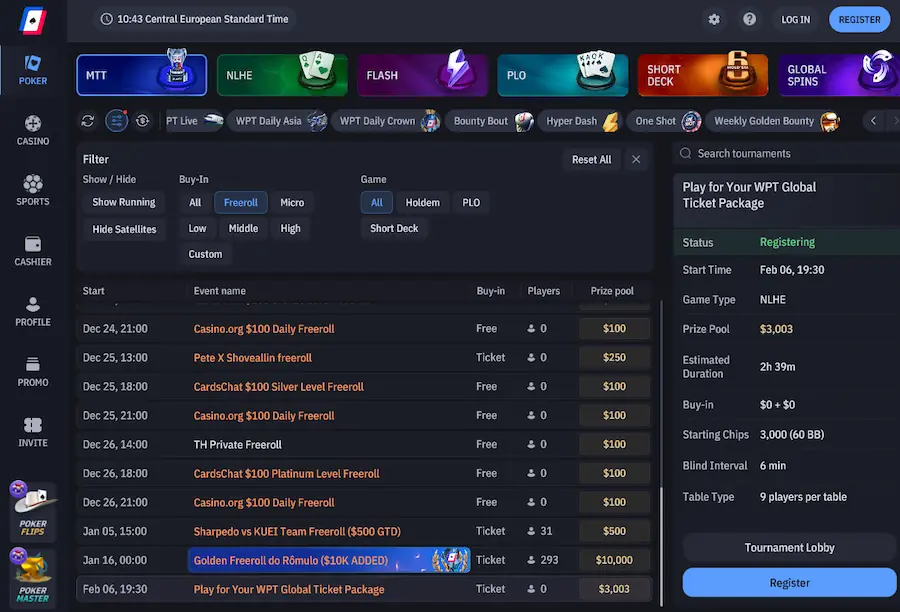Open the Cashier page
This screenshot has width=900, height=612.
pyautogui.click(x=32, y=252)
